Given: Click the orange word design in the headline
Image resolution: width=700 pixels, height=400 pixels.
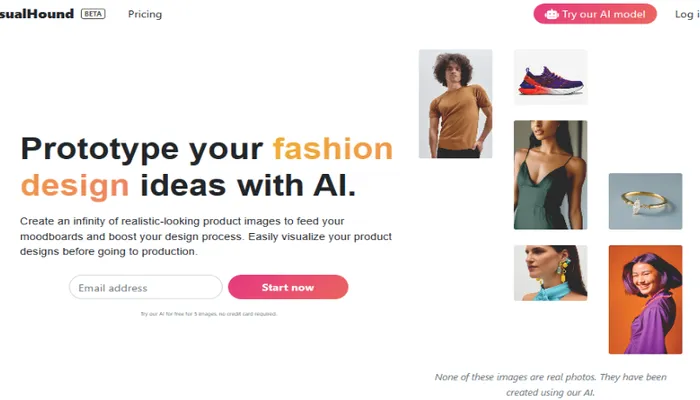Looking at the screenshot, I should 75,185.
